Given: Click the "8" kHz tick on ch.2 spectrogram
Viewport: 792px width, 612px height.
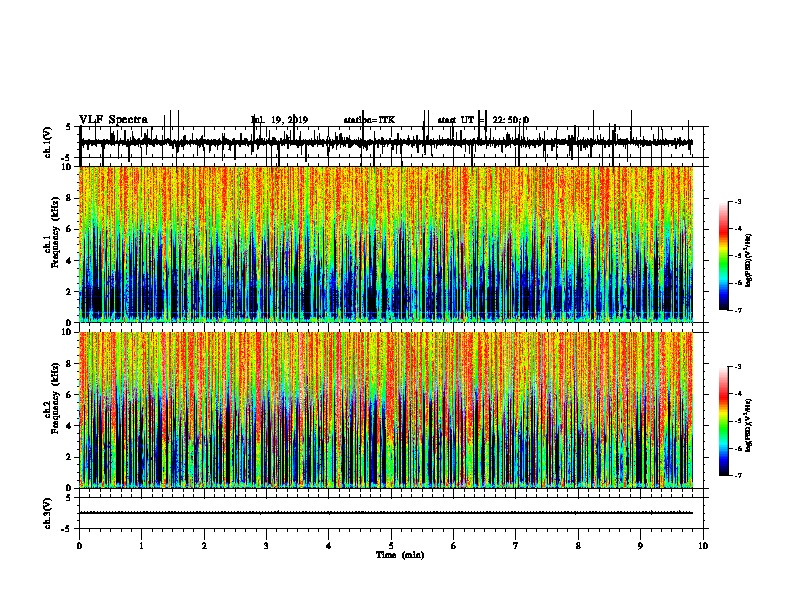Looking at the screenshot, I should coord(70,364).
